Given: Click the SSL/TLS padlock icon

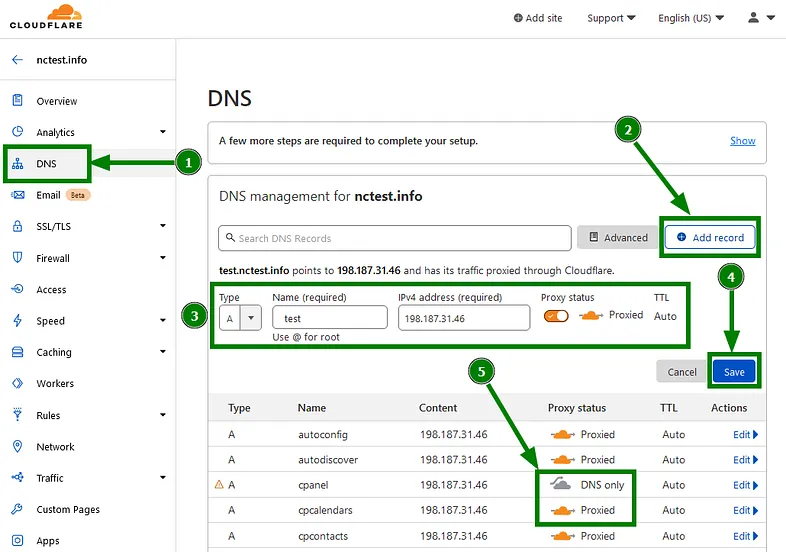Looking at the screenshot, I should coord(18,226).
